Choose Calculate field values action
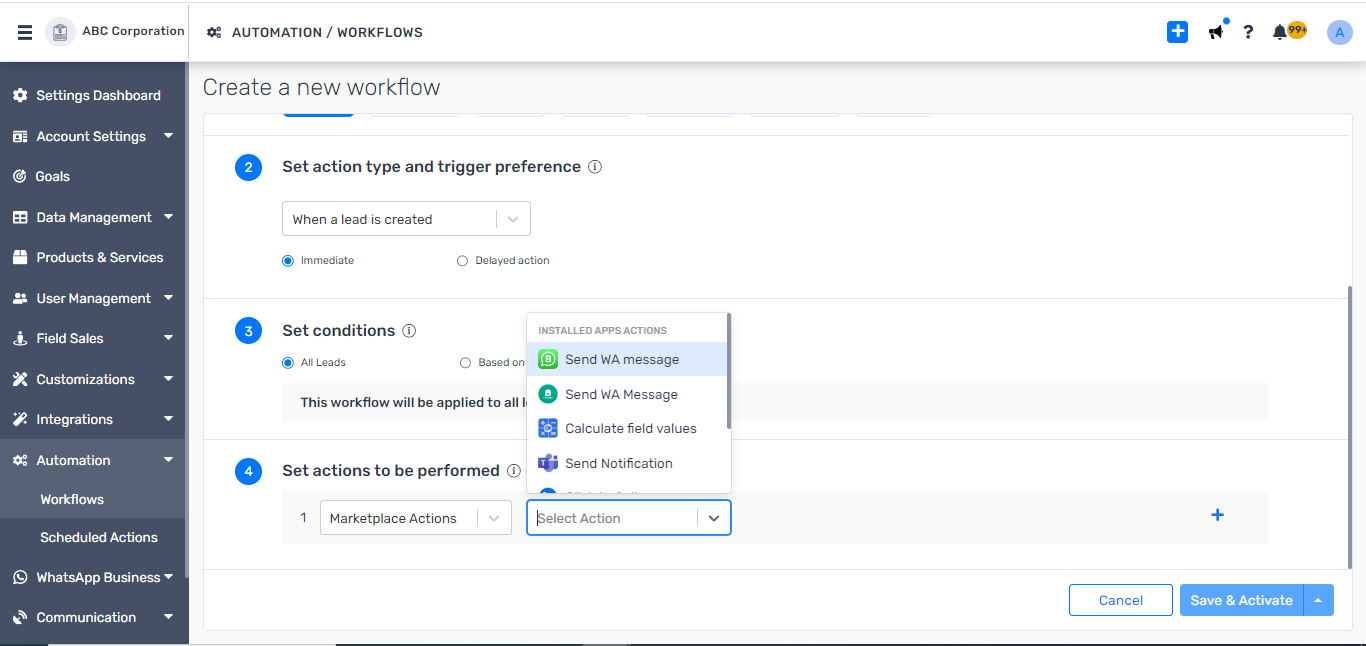The width and height of the screenshot is (1366, 646). [x=627, y=428]
